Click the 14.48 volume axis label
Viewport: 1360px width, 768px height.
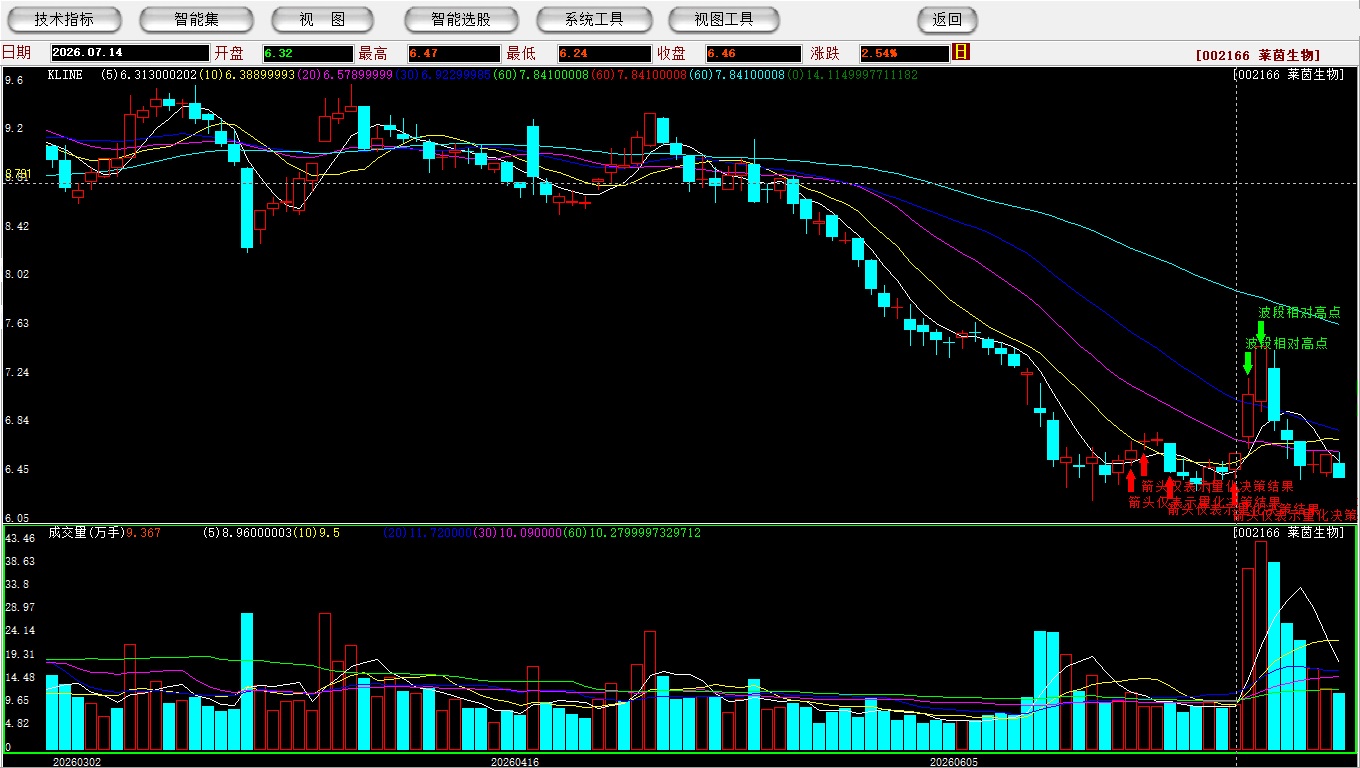(19, 677)
